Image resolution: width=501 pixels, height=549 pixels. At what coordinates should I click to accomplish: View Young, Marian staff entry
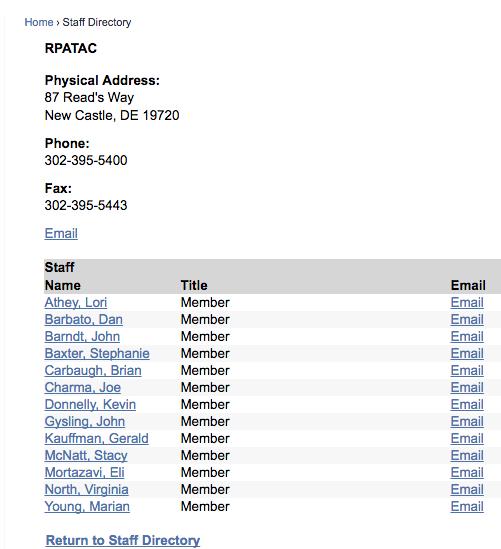[87, 506]
